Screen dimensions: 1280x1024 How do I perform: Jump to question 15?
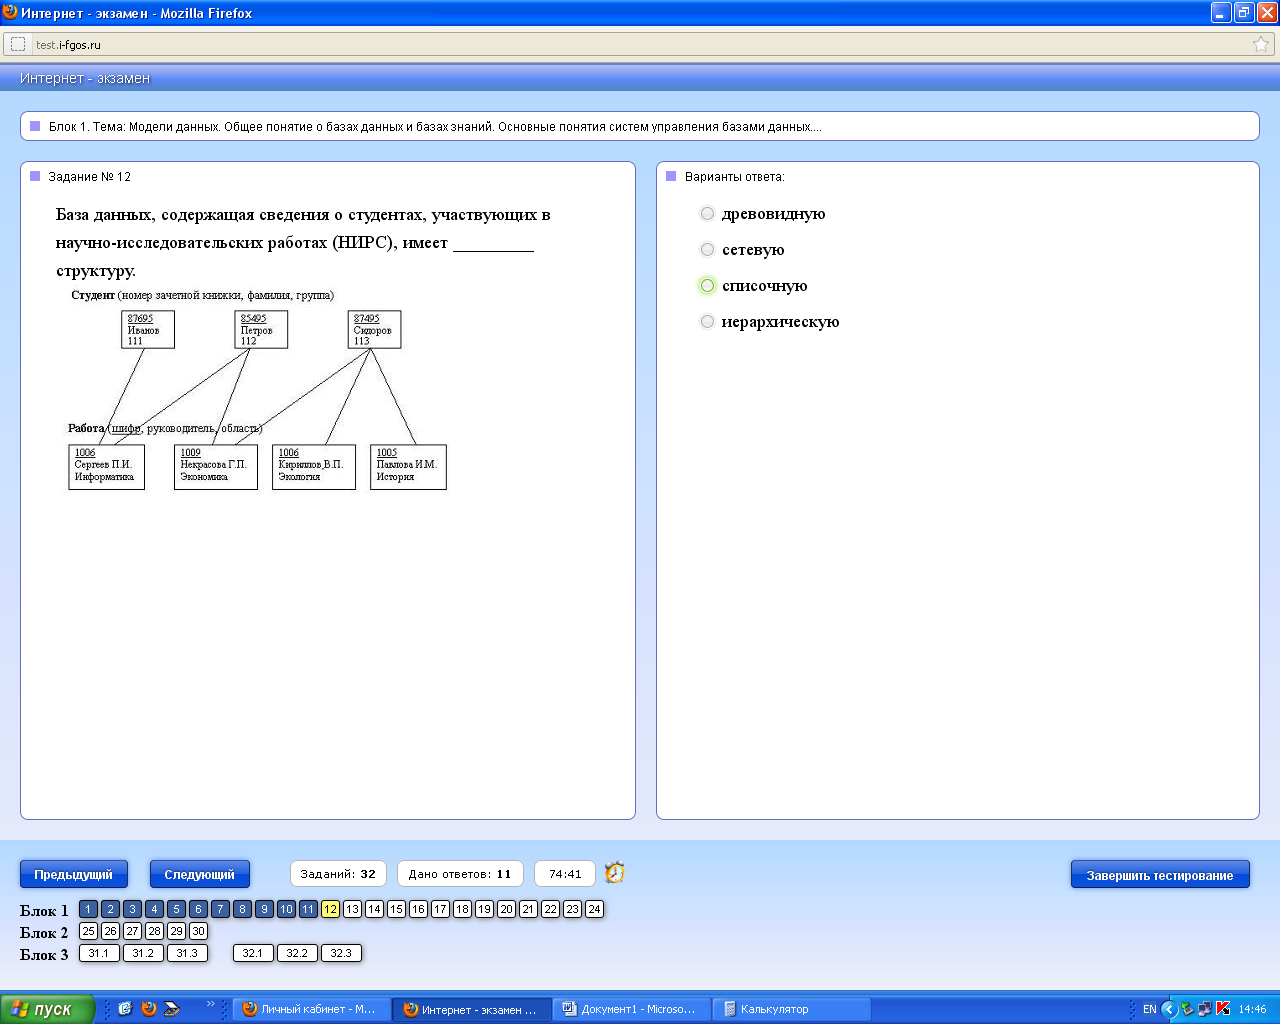point(396,909)
